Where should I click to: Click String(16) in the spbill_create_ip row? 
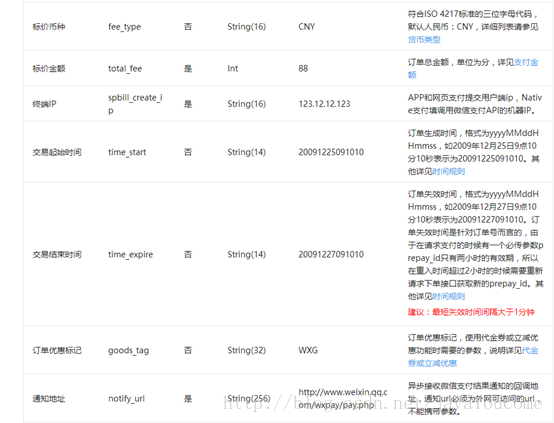click(247, 104)
